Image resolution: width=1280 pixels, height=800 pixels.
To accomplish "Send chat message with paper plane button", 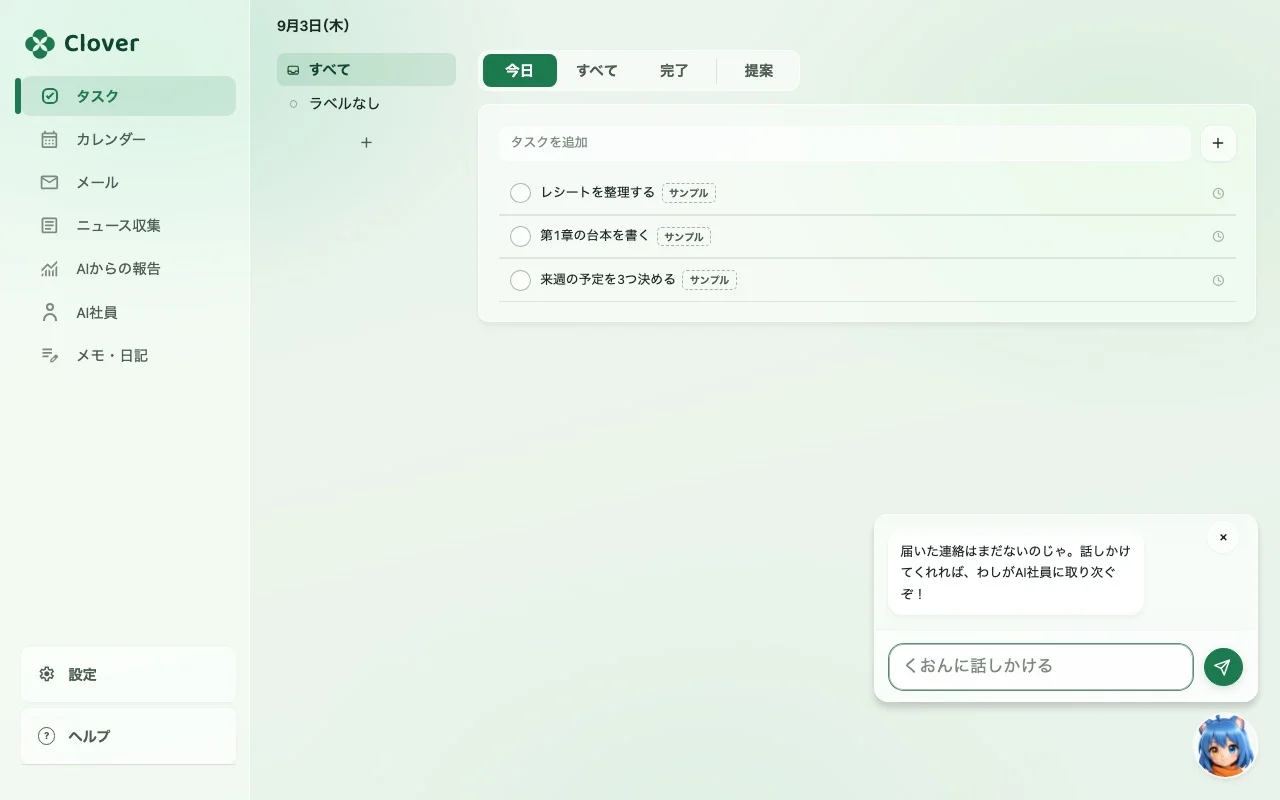I will point(1223,667).
